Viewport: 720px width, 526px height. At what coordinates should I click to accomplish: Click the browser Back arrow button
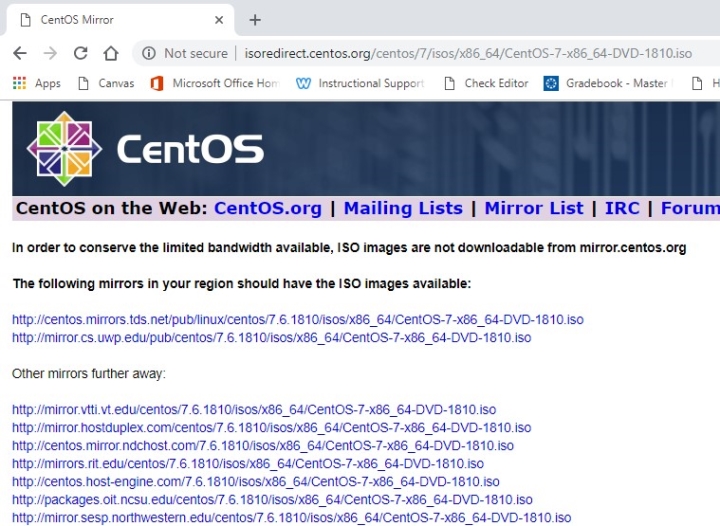click(x=20, y=53)
